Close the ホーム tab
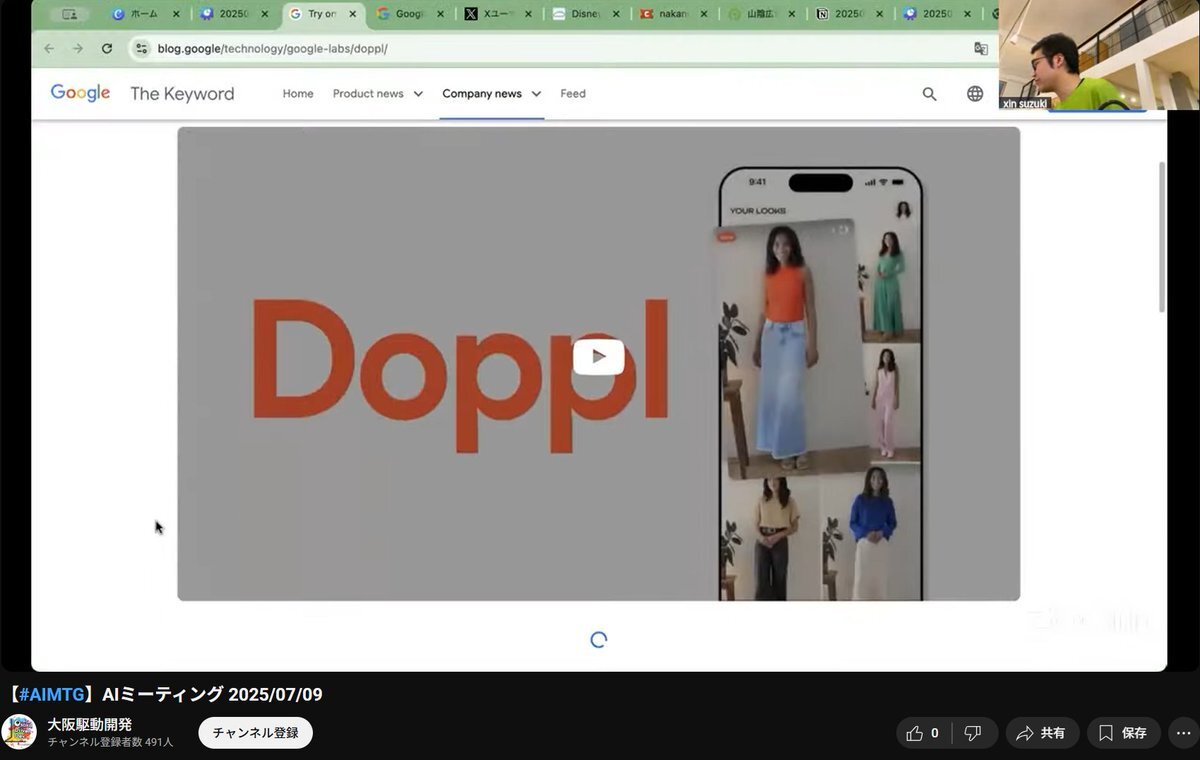The width and height of the screenshot is (1200, 760). (x=177, y=14)
